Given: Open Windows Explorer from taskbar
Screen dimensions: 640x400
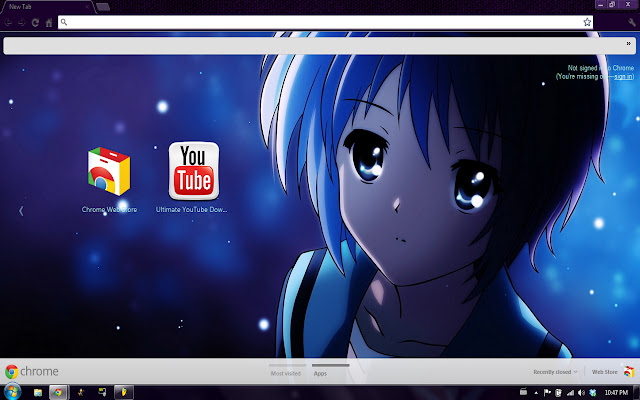Looking at the screenshot, I should 38,393.
